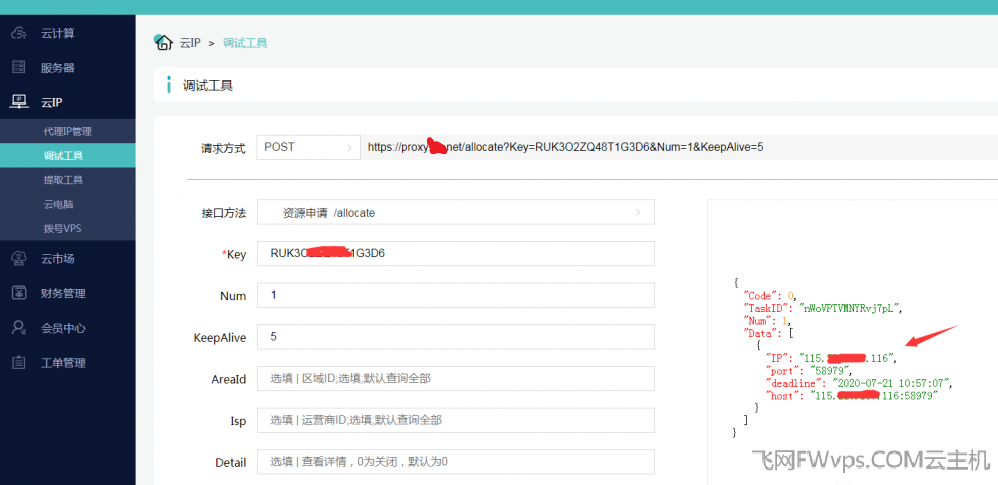The width and height of the screenshot is (998, 485).
Task: Focus the Detail input field
Action: 456,461
